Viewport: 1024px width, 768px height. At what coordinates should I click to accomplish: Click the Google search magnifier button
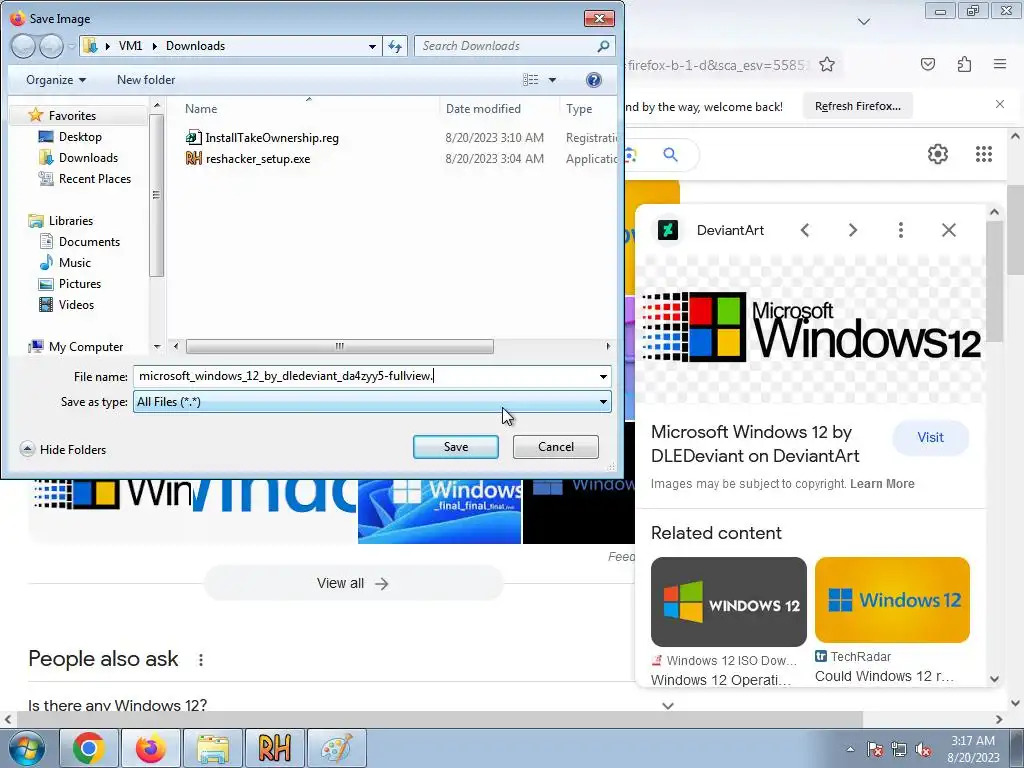[x=671, y=155]
